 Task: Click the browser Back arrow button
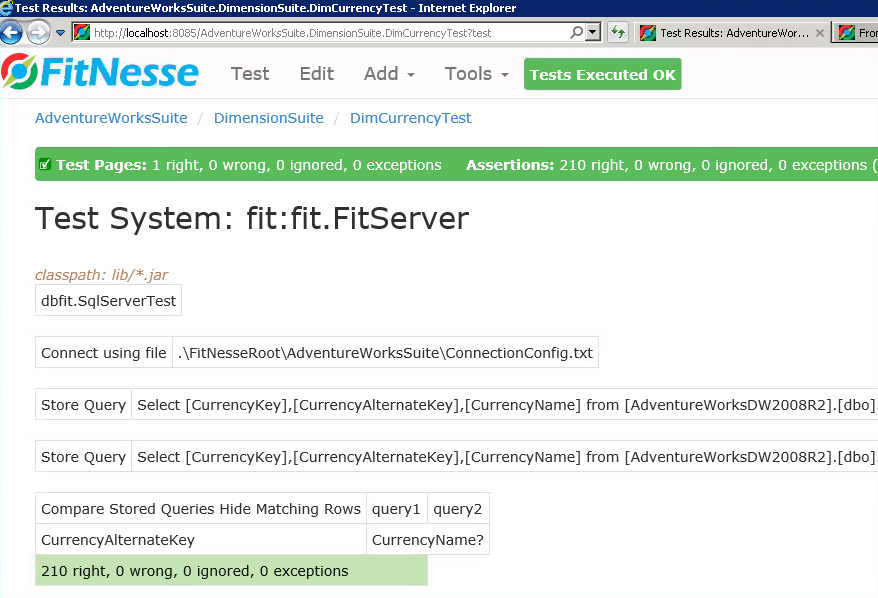[x=11, y=32]
